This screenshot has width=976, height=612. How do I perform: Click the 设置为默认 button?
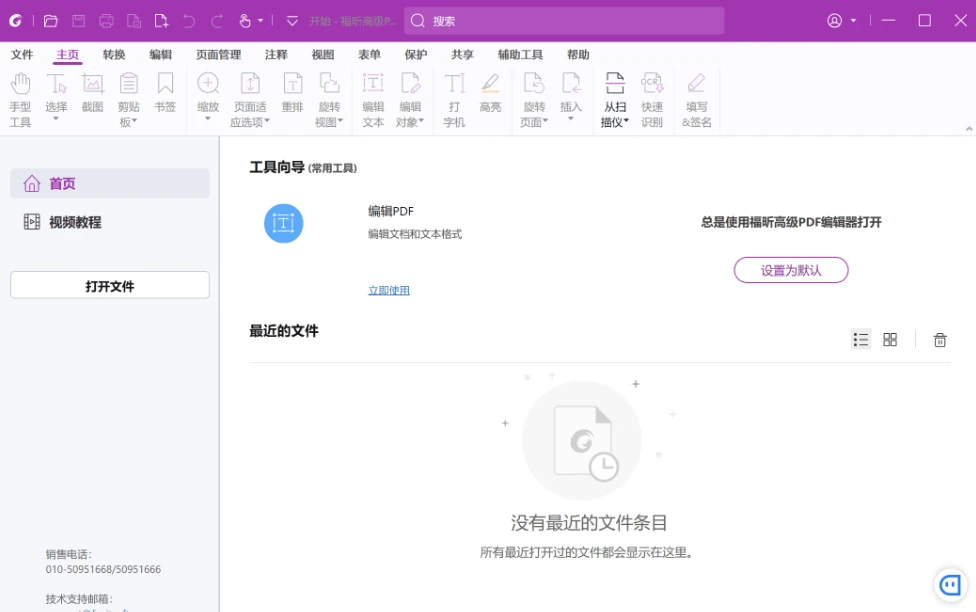pyautogui.click(x=790, y=270)
